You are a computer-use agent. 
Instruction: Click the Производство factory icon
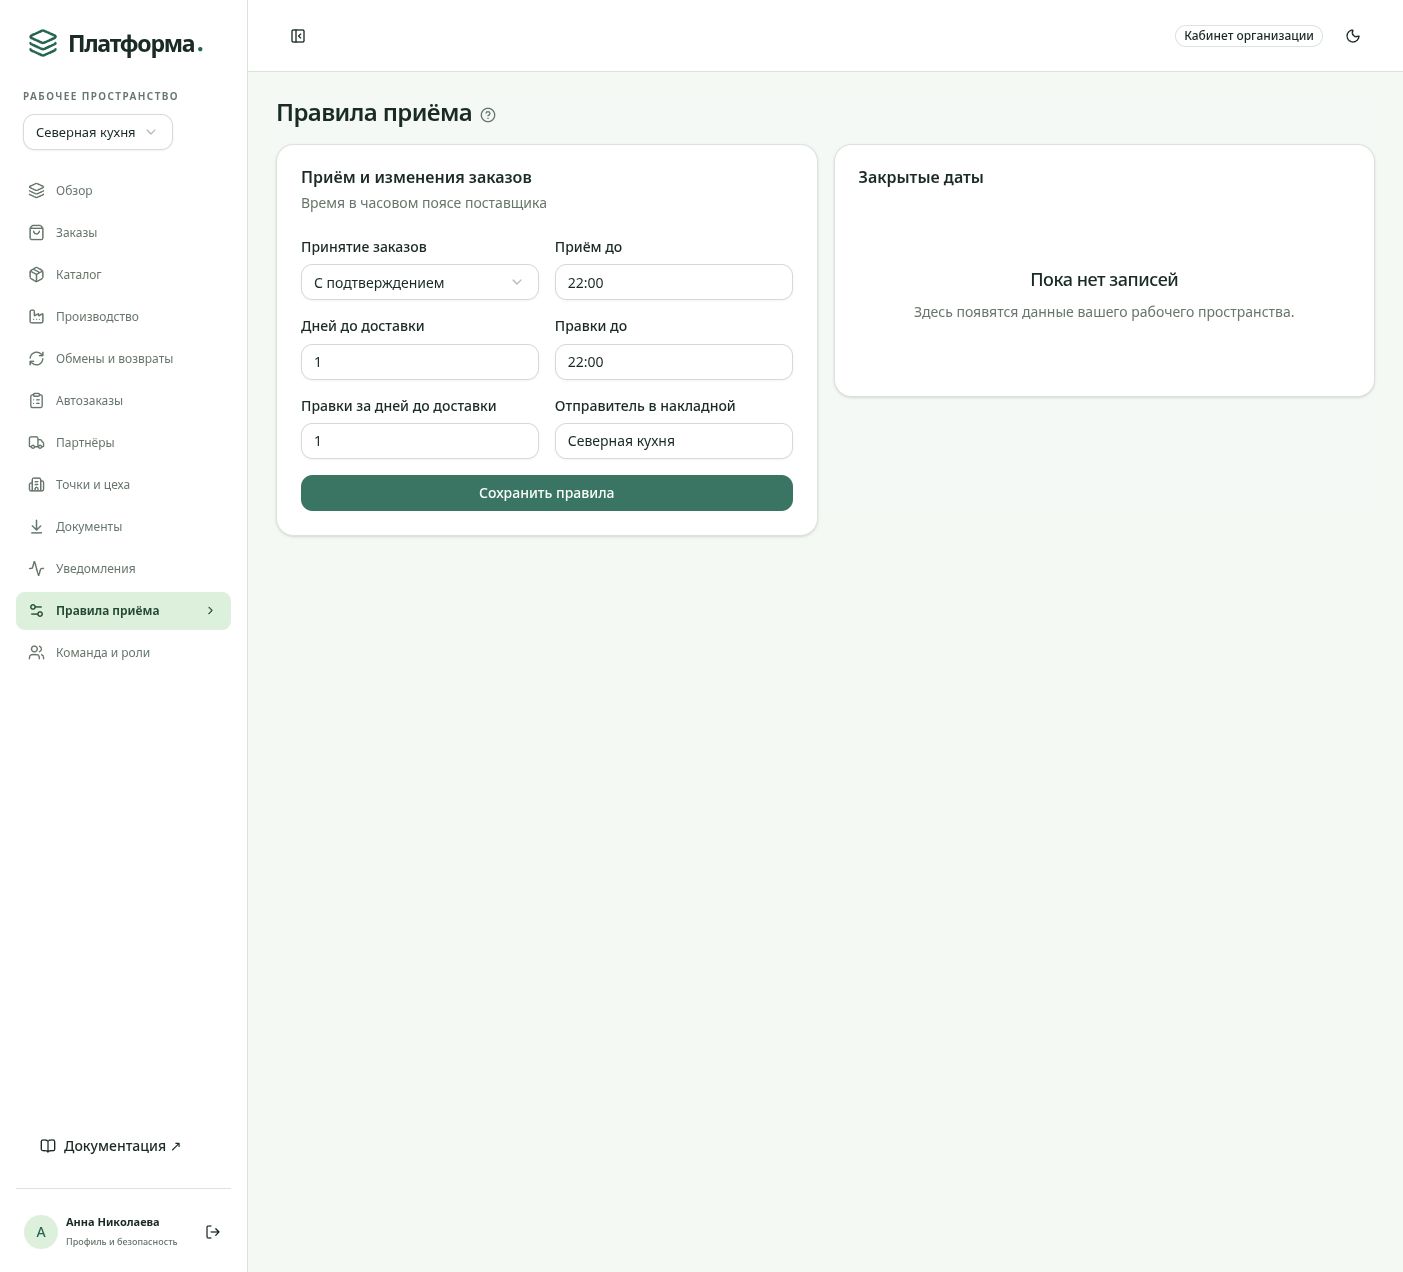(37, 316)
